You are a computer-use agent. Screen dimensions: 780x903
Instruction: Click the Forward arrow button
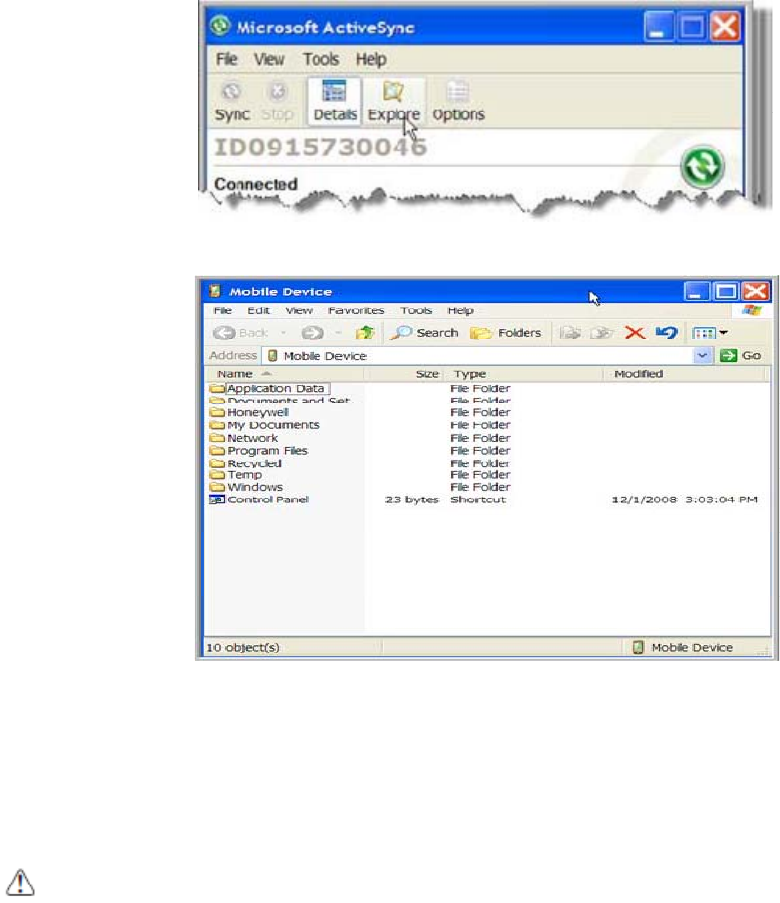[312, 333]
